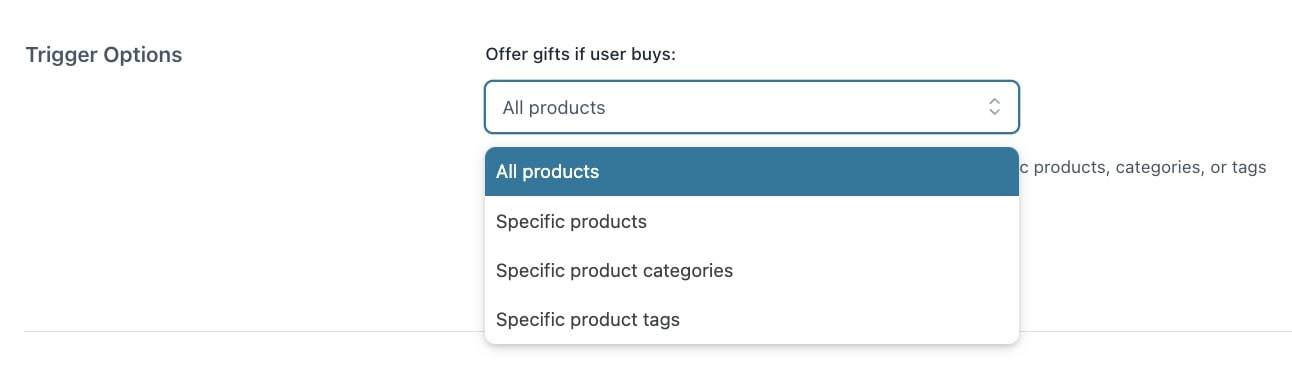The image size is (1292, 368).
Task: Pick "Specific product categories" option
Action: 751,271
